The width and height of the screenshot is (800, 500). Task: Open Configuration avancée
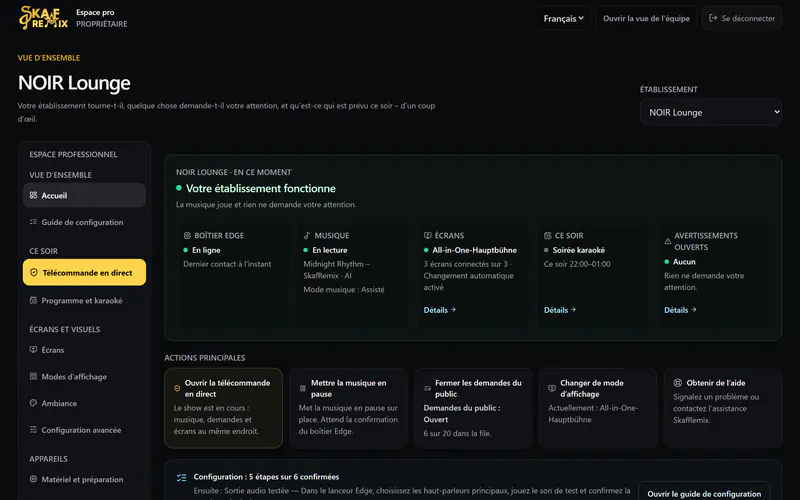pos(84,430)
